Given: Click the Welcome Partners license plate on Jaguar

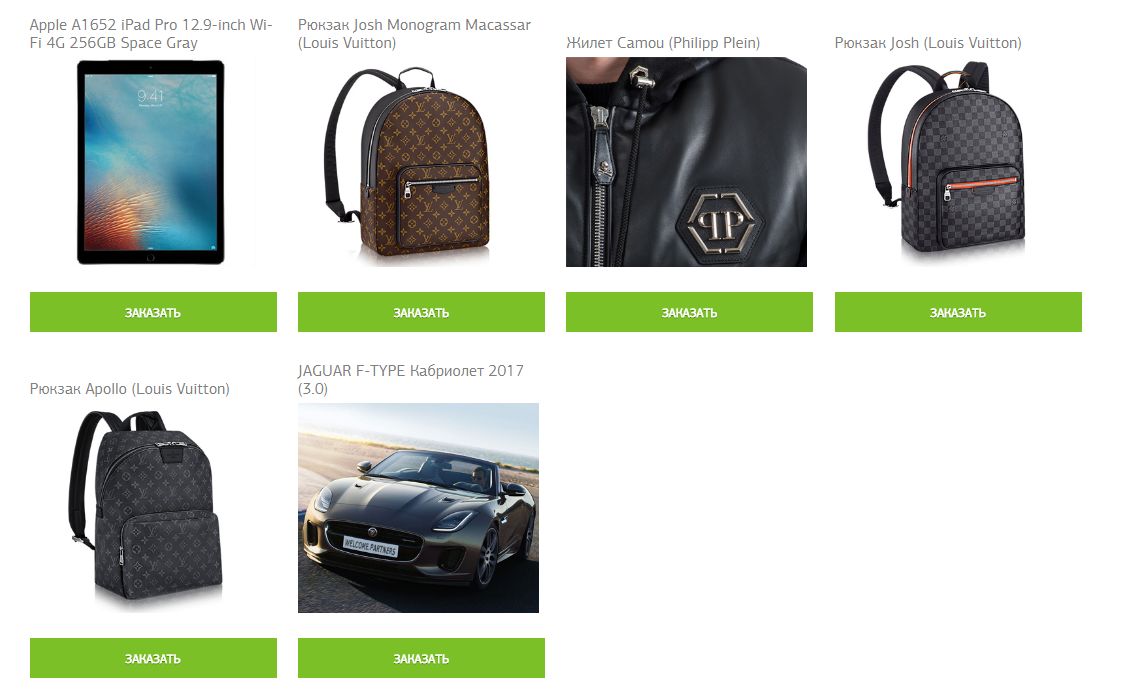Looking at the screenshot, I should pos(370,546).
